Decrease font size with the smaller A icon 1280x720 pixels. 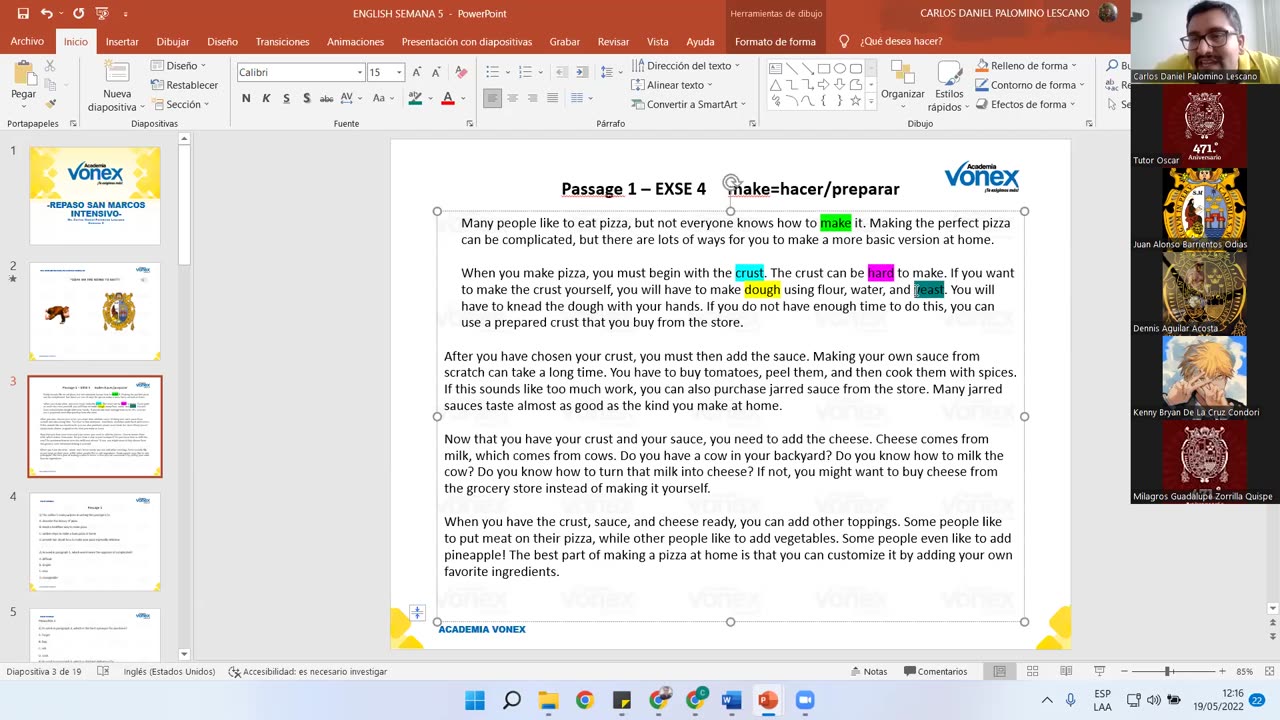[436, 72]
